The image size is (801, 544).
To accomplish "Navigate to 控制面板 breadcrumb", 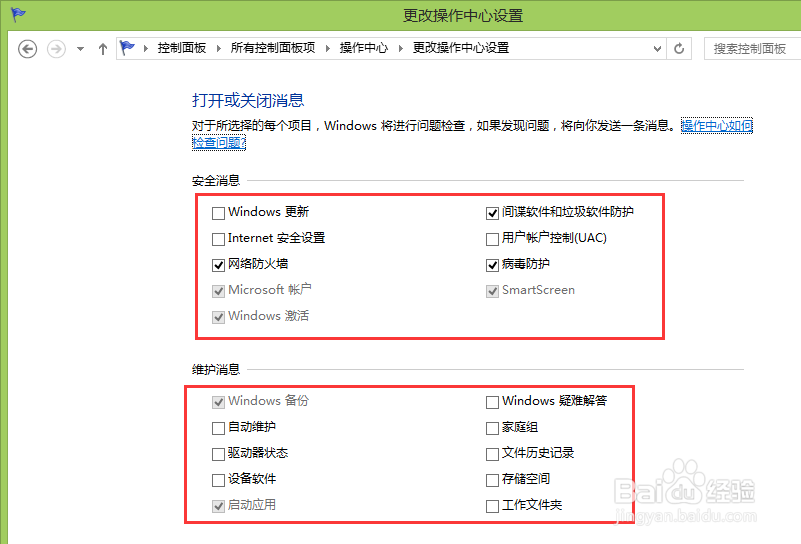I will pos(181,48).
